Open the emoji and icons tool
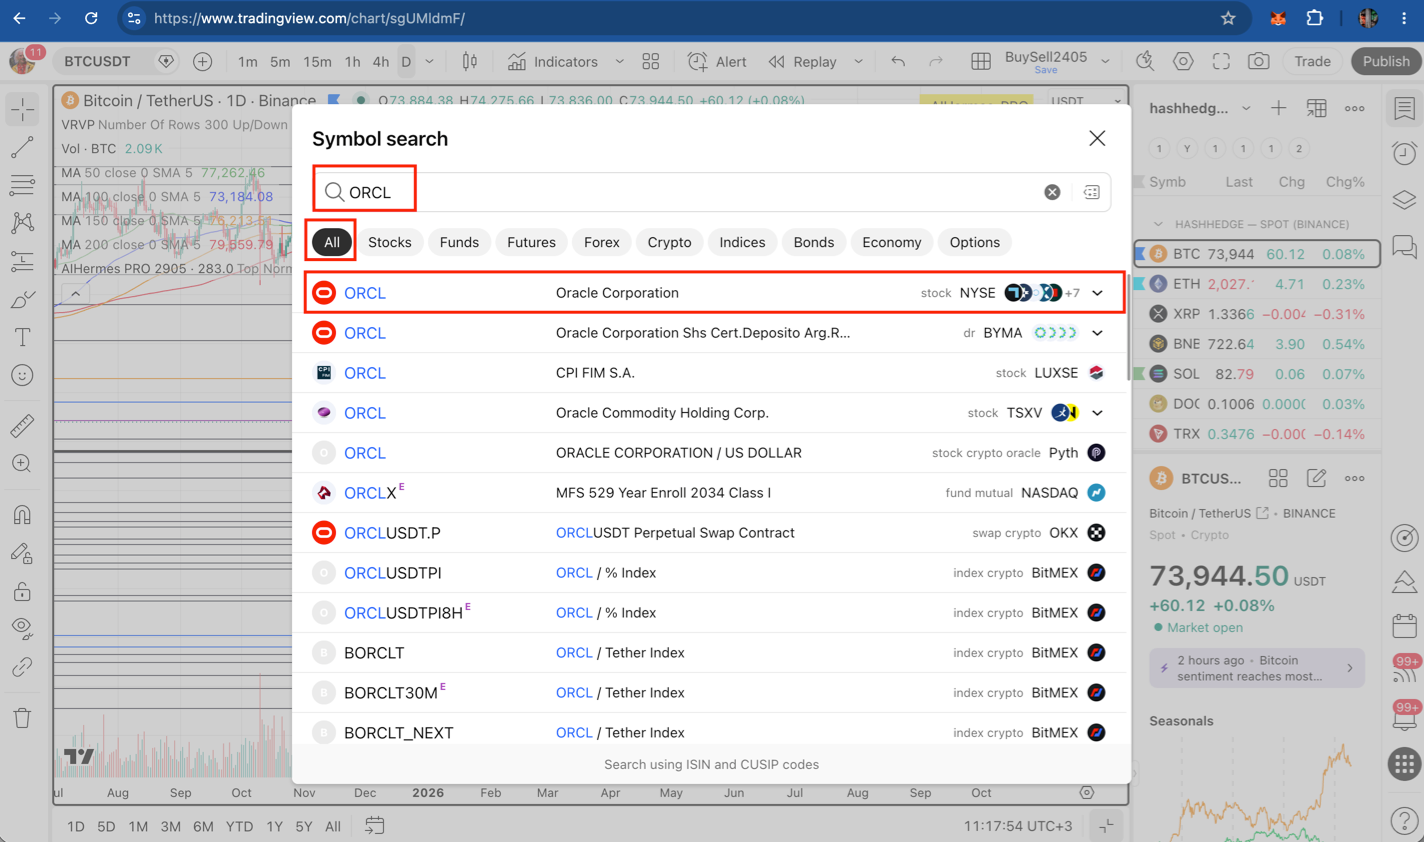This screenshot has height=842, width=1425. click(x=22, y=375)
